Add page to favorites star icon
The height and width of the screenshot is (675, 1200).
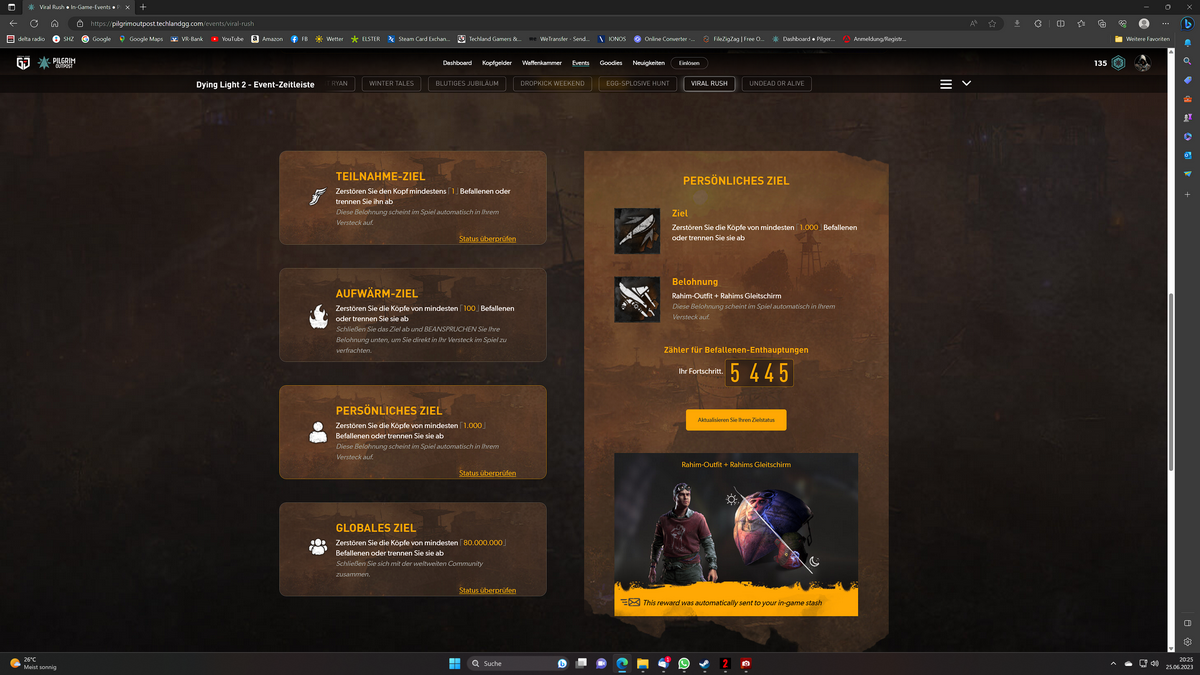992,23
